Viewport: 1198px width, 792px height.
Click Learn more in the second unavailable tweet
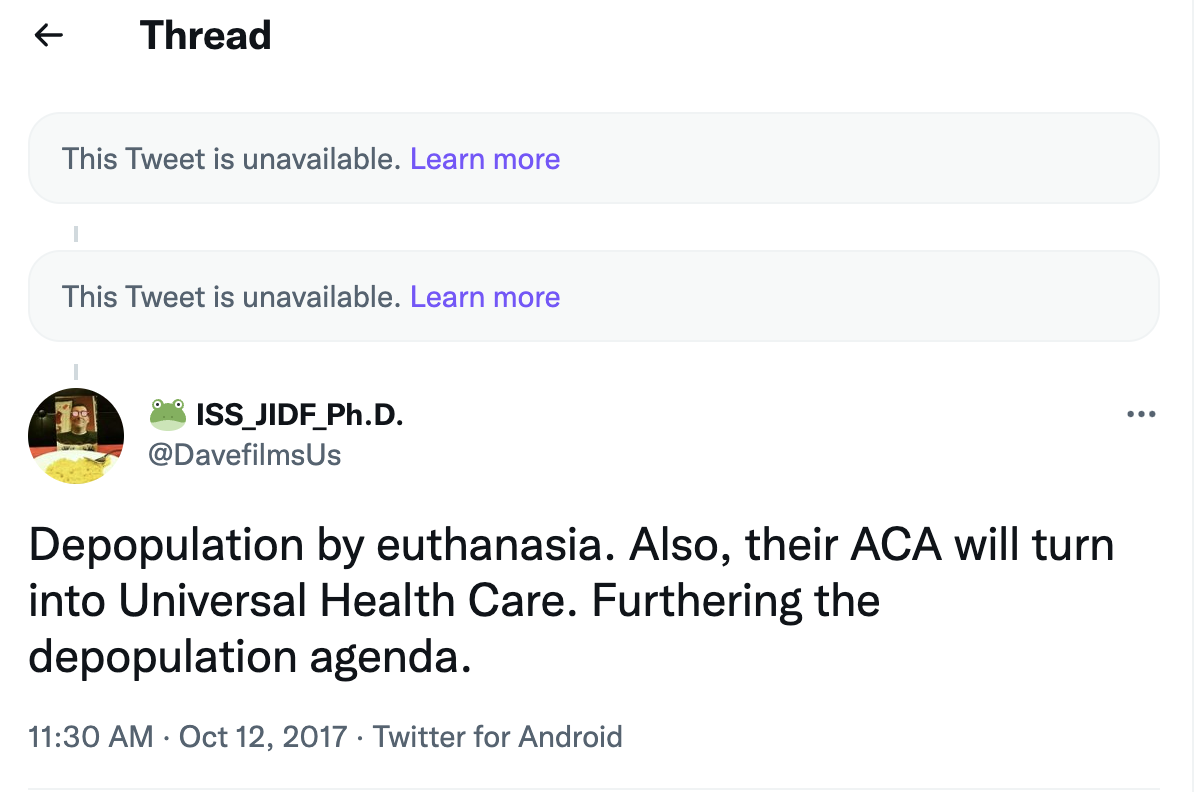pos(485,297)
